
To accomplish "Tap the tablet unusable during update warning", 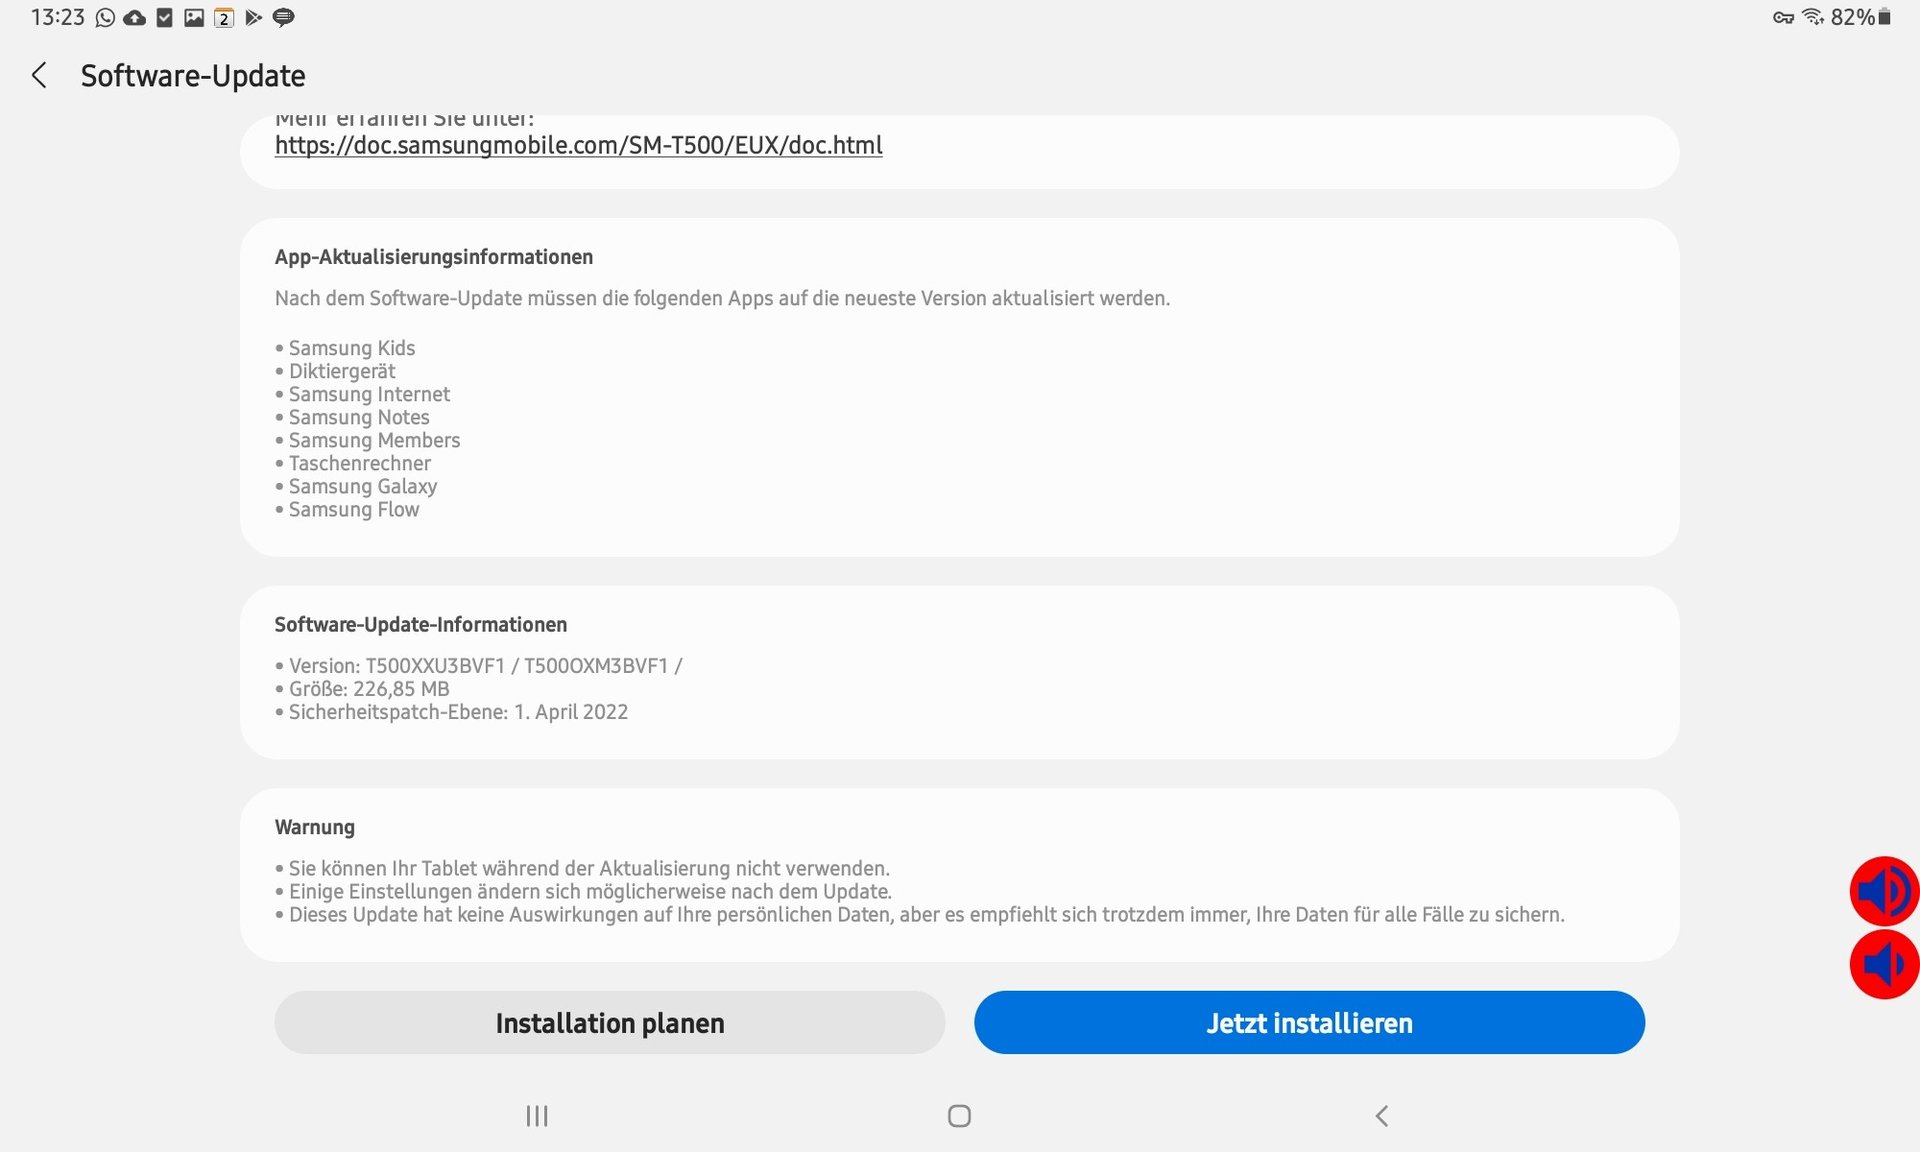I will click(582, 868).
